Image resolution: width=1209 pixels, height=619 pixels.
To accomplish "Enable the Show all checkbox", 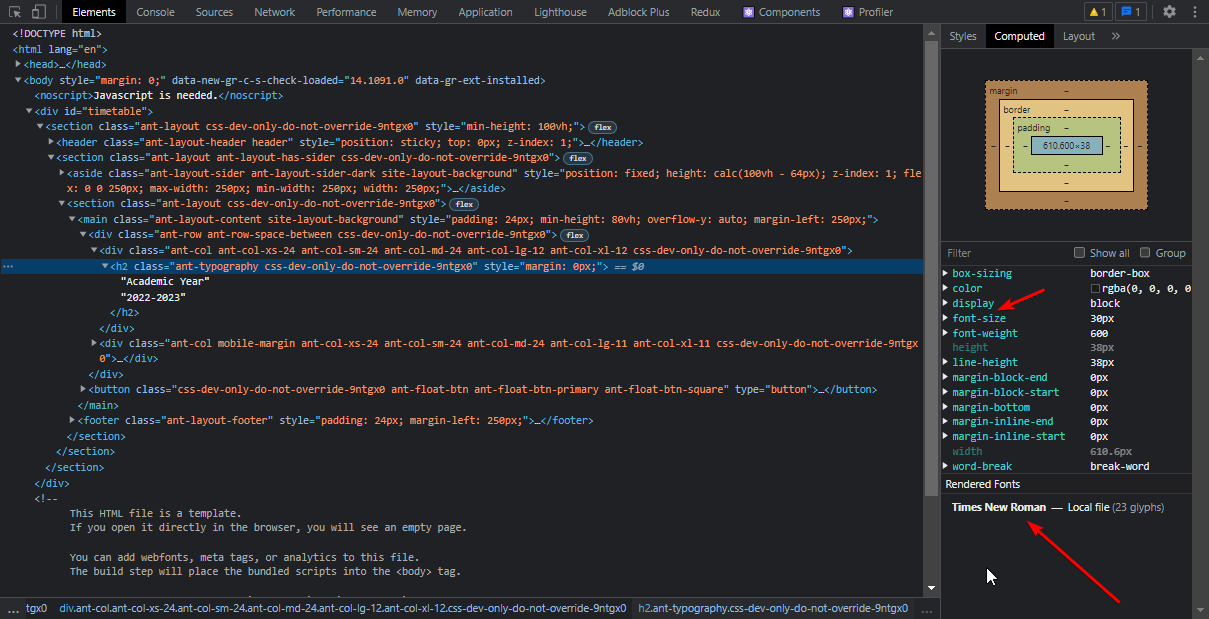I will pyautogui.click(x=1079, y=253).
